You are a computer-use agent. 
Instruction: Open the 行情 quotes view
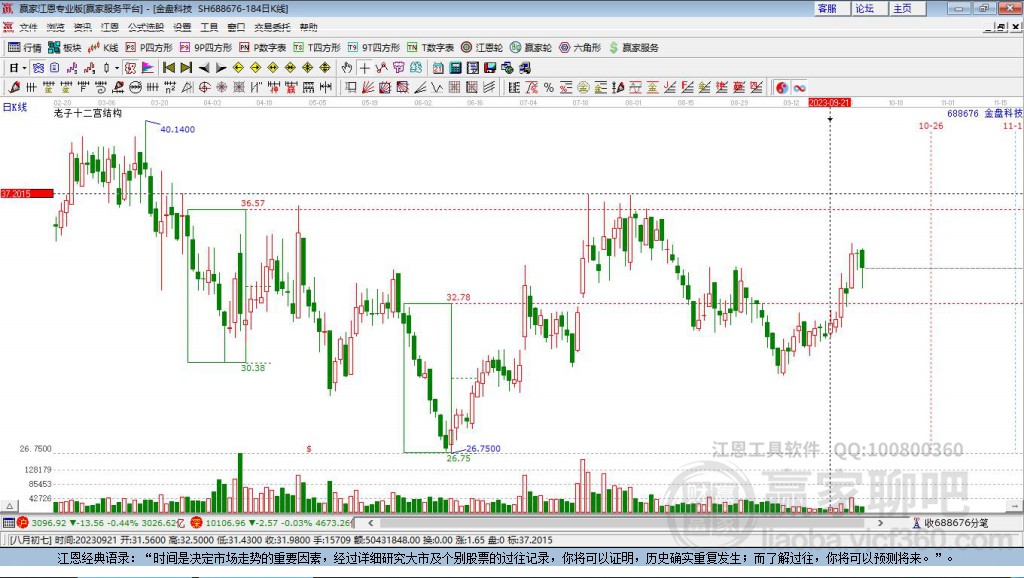[24, 48]
